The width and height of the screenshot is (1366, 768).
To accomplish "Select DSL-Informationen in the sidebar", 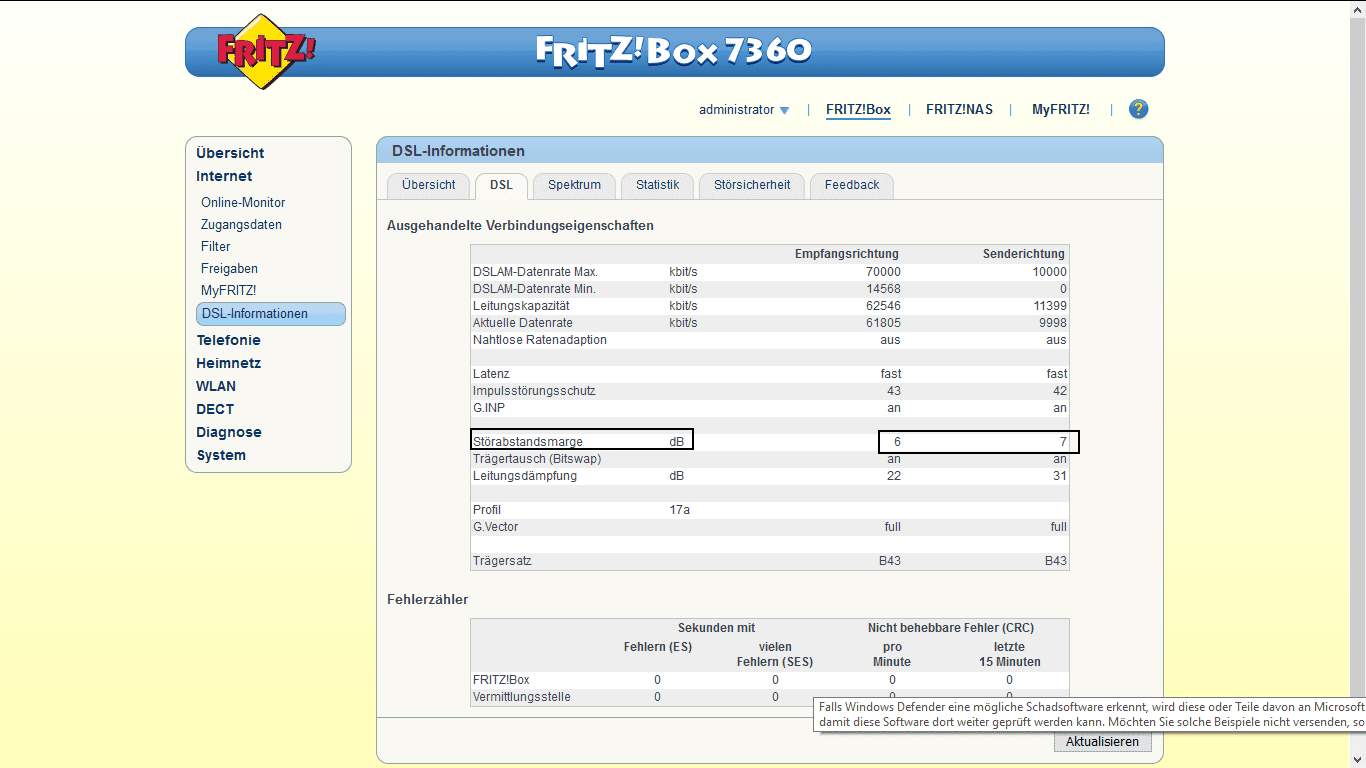I will pos(271,314).
